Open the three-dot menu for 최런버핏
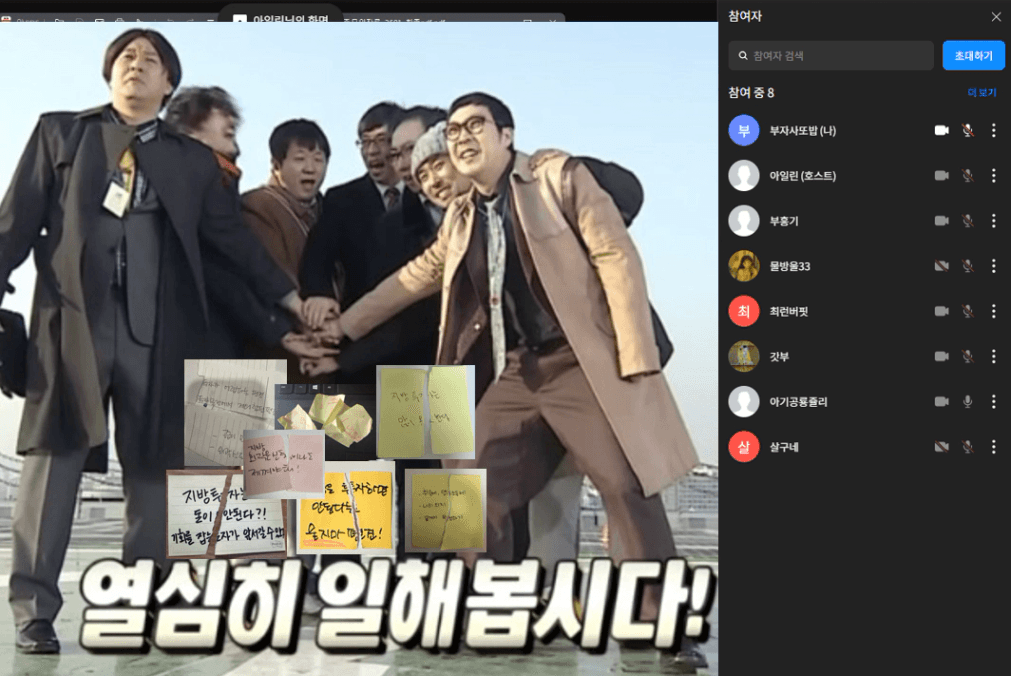 click(994, 311)
